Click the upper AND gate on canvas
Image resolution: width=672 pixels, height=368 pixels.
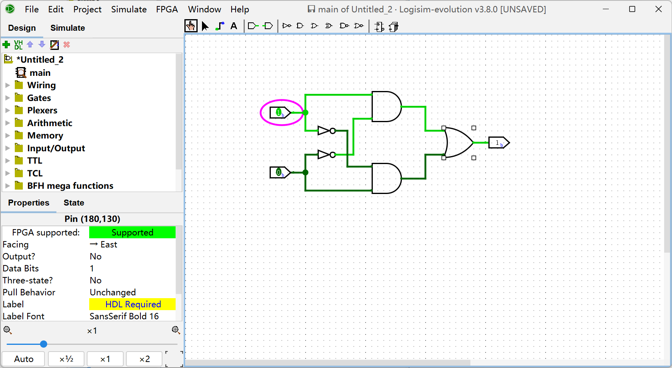pyautogui.click(x=386, y=106)
